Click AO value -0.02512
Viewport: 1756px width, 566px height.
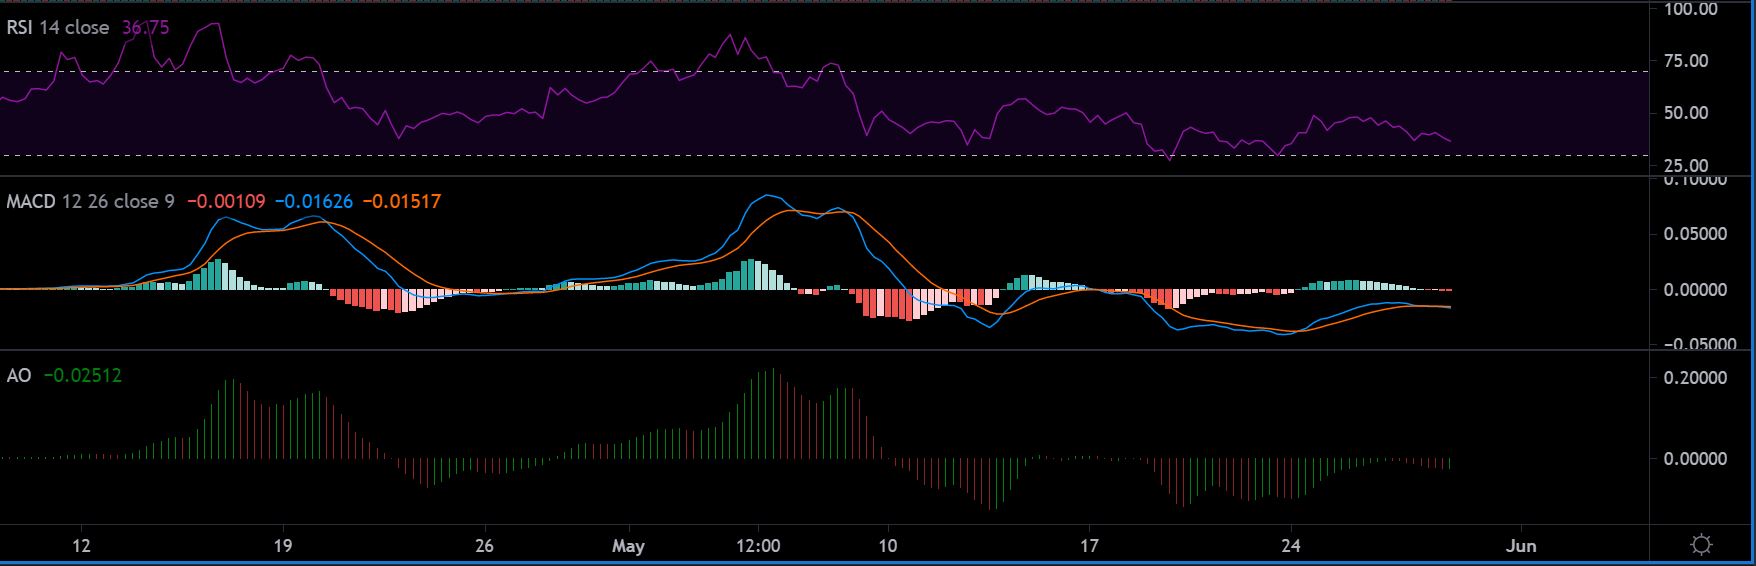point(83,376)
